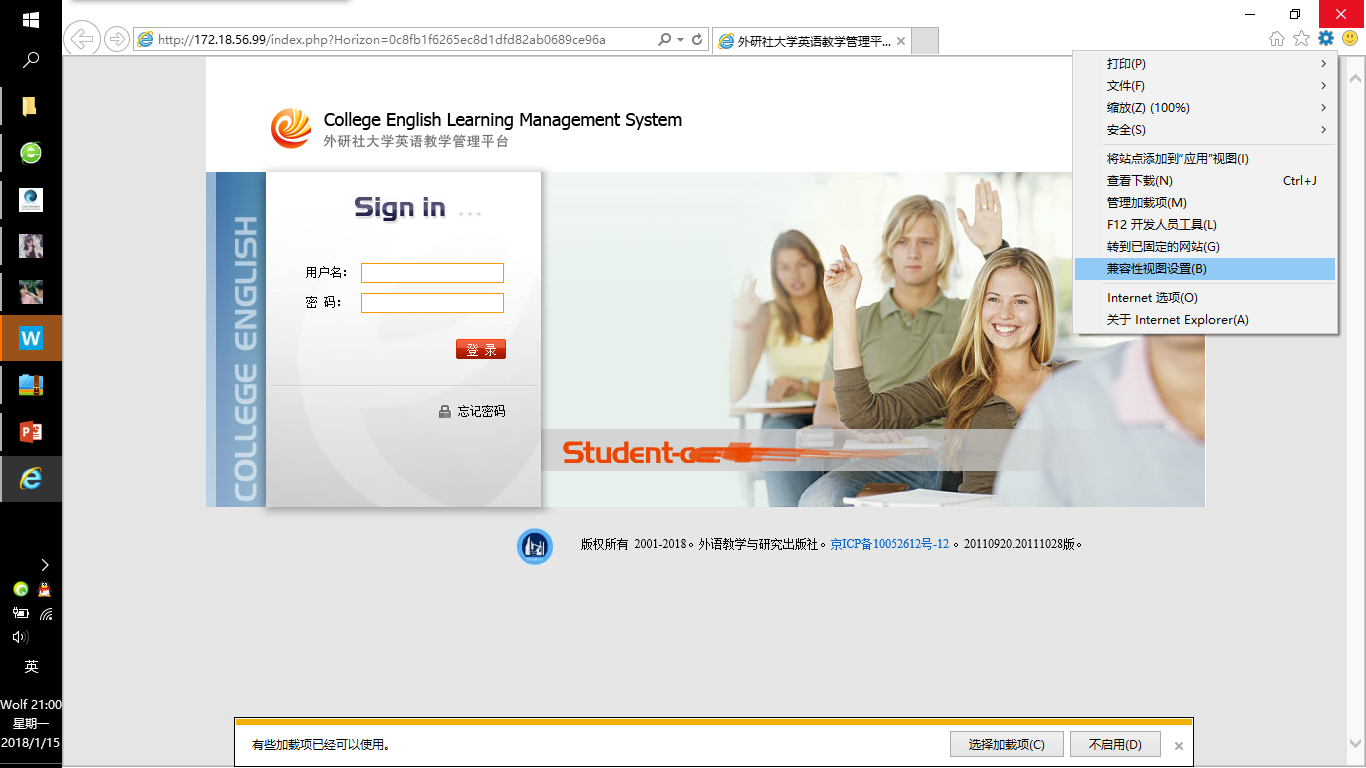Viewport: 1366px width, 768px height.
Task: Click the refresh icon in address bar
Action: [697, 40]
